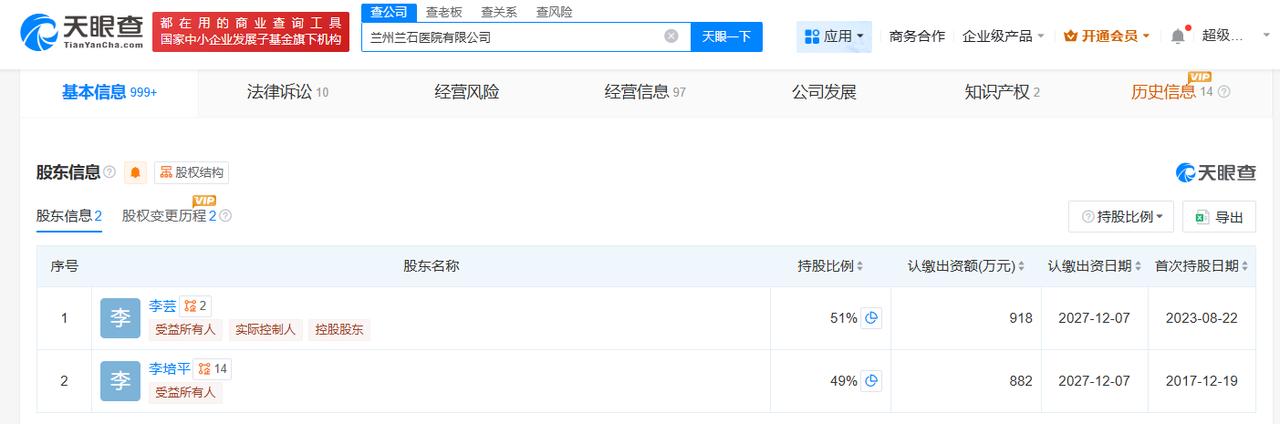Viewport: 1280px width, 424px height.
Task: Click 控股股东 tag on 李芸 row
Action: (x=339, y=329)
